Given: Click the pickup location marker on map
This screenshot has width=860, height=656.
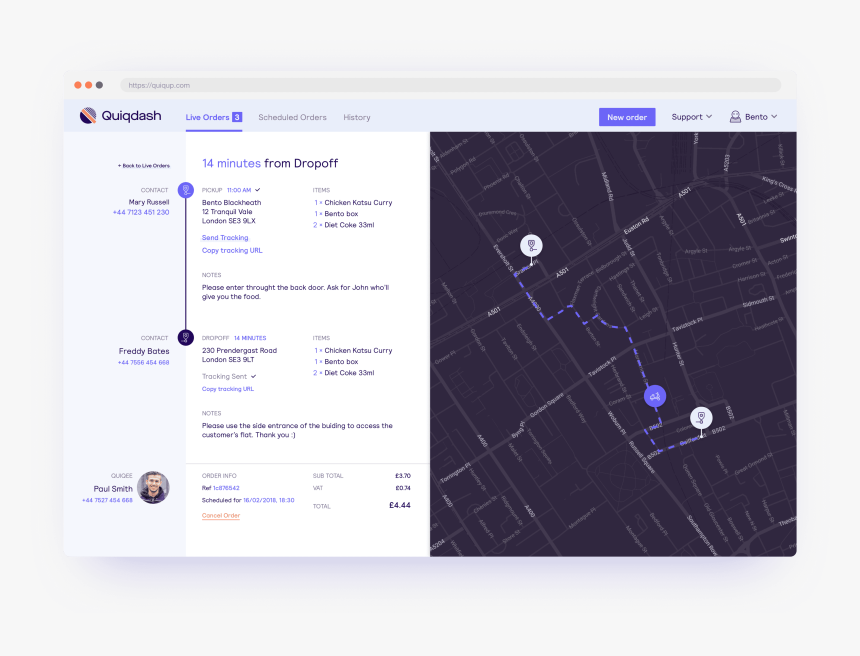Looking at the screenshot, I should point(531,245).
